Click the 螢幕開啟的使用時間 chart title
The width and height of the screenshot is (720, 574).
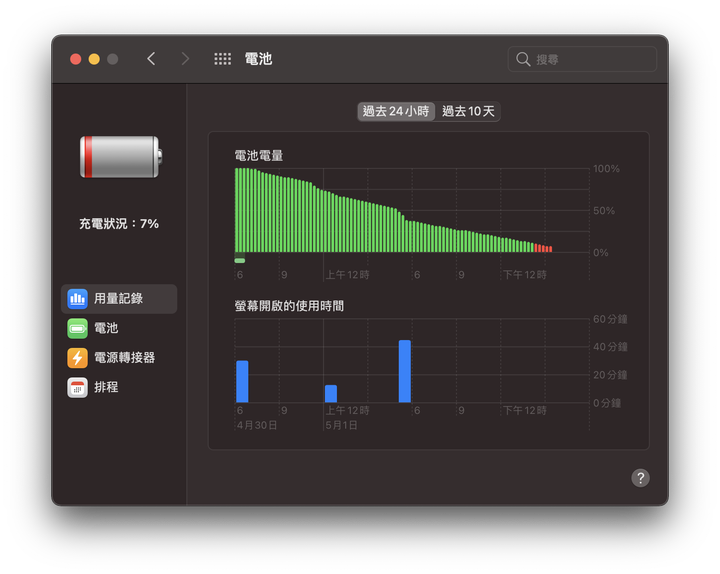289,306
